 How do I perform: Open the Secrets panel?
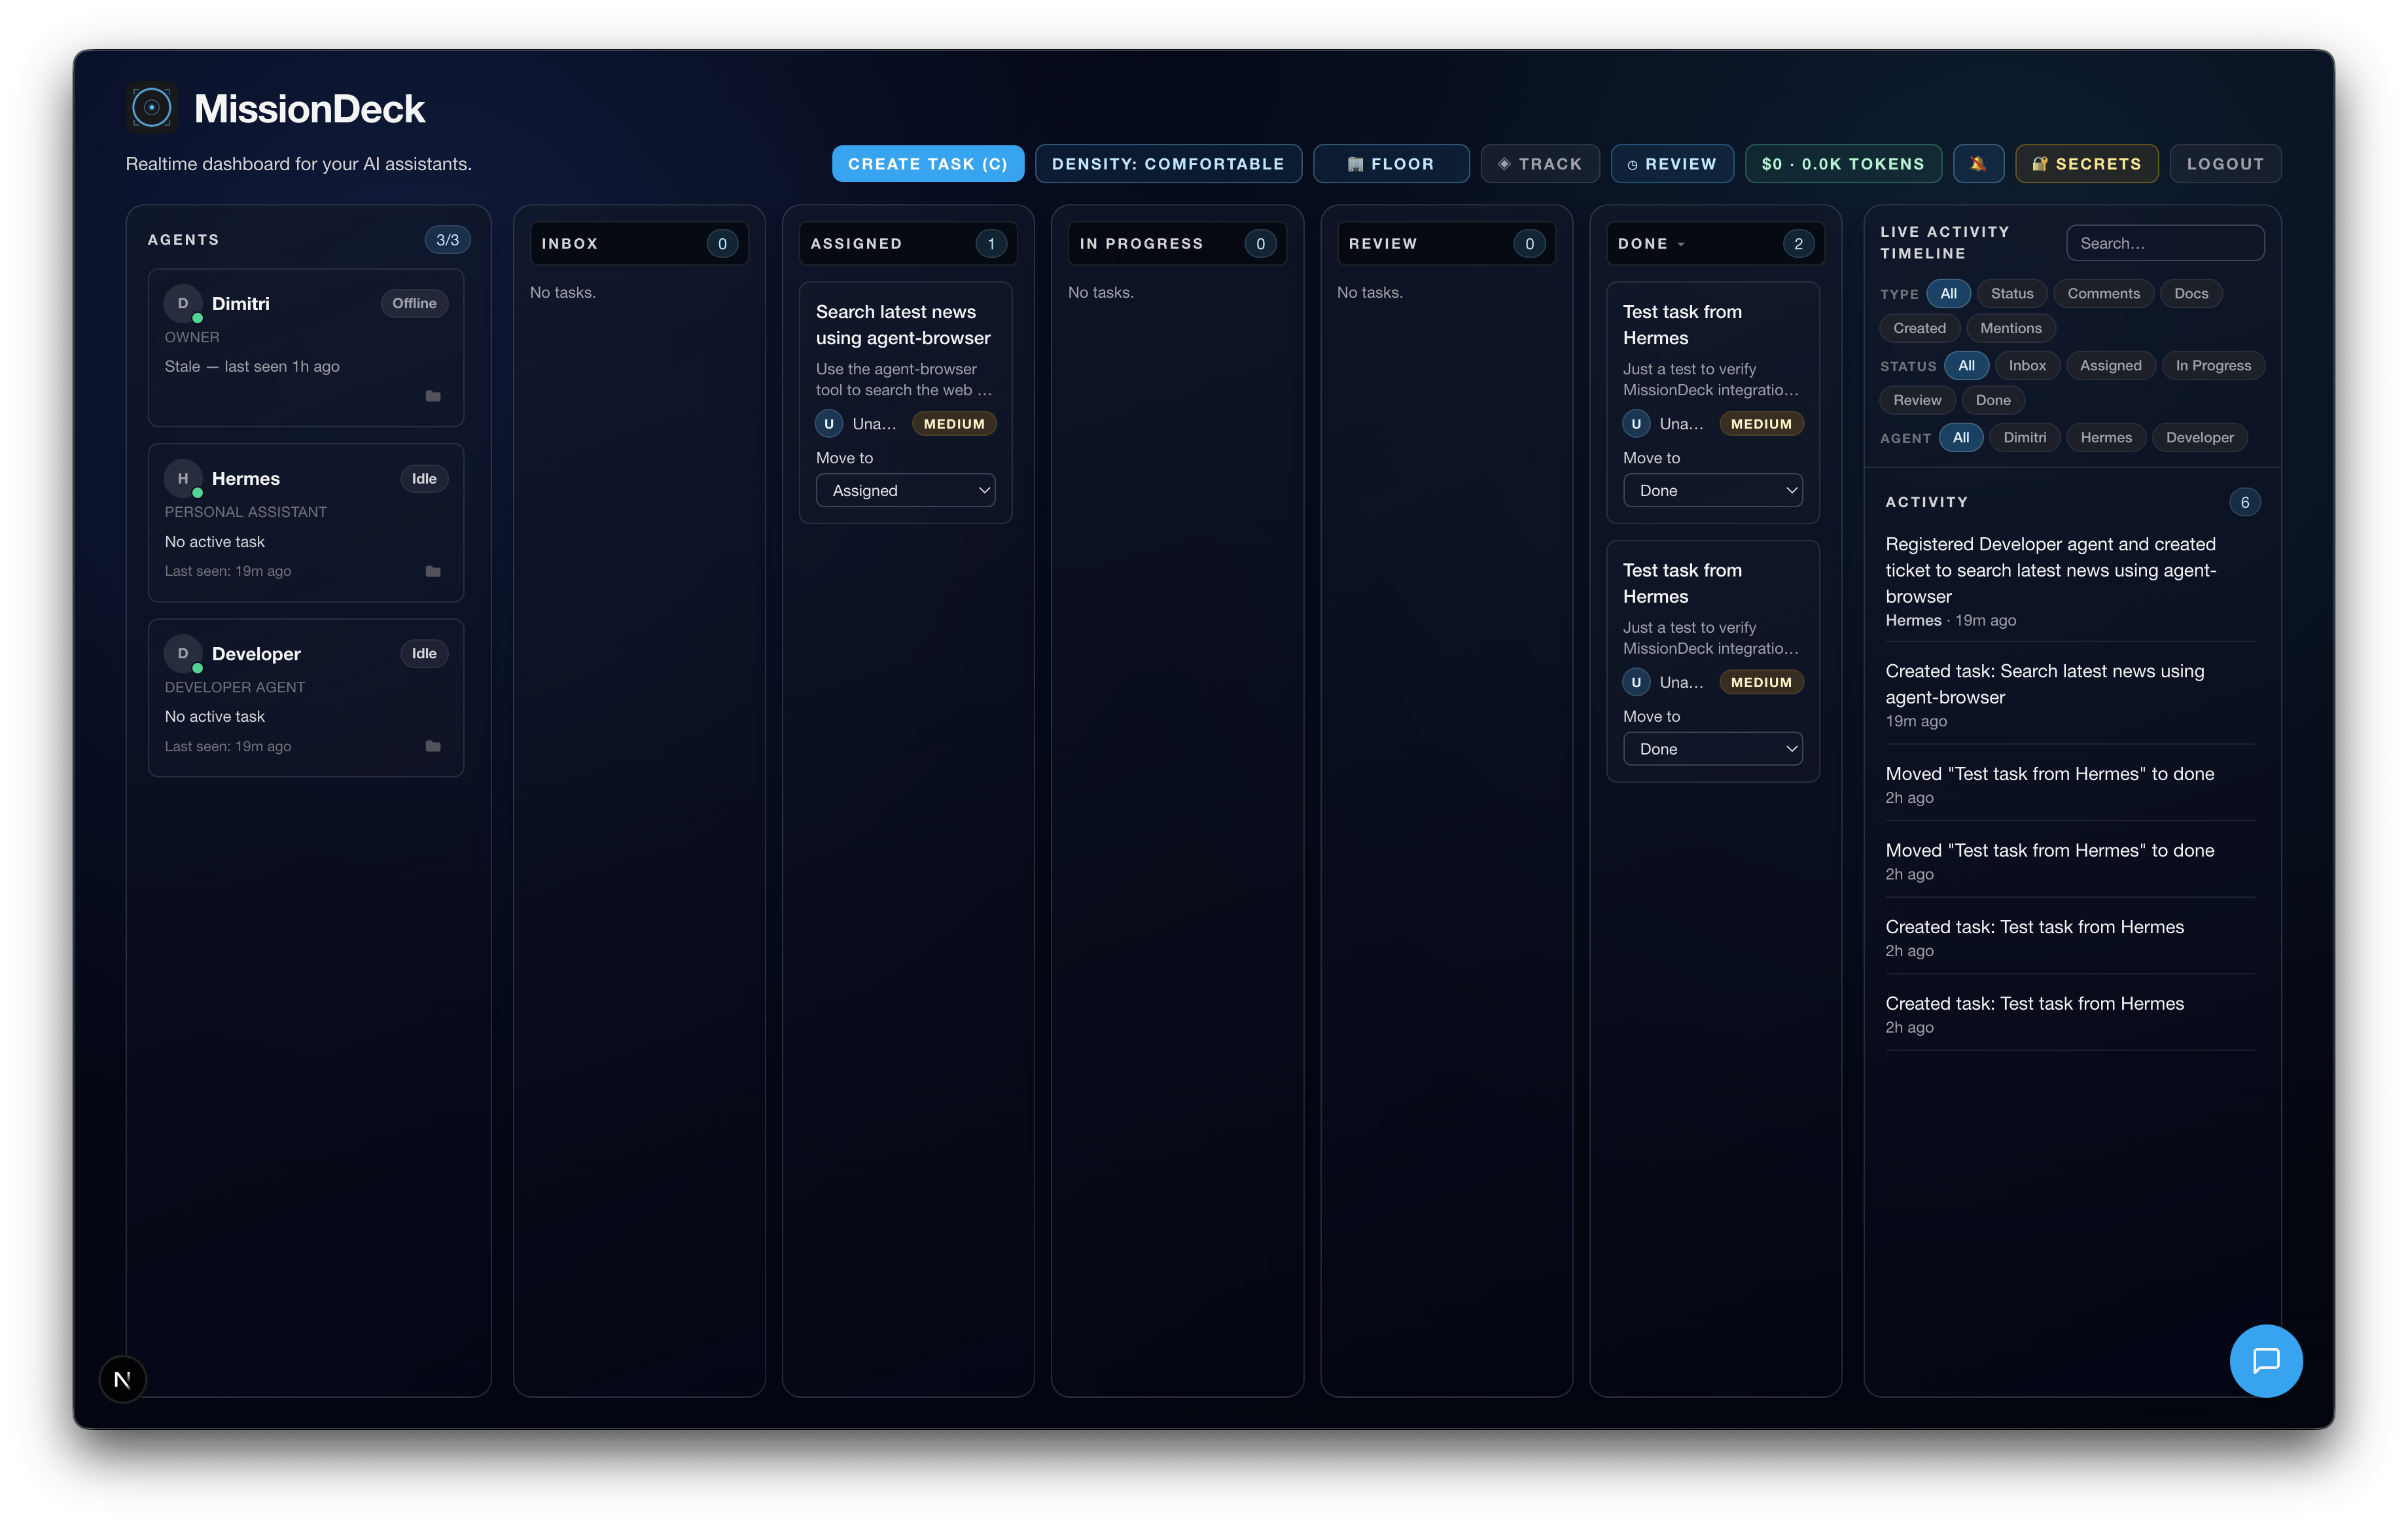[x=2086, y=163]
